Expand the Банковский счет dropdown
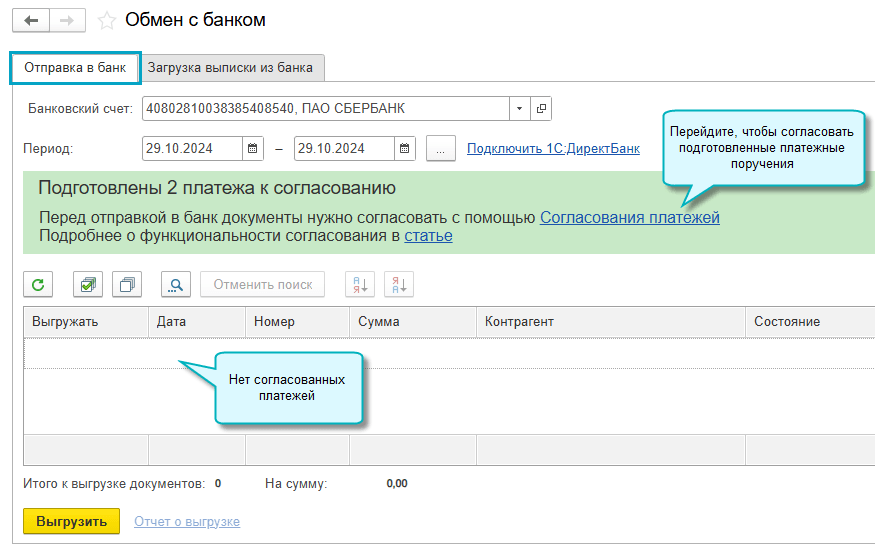The height and width of the screenshot is (550, 875). pos(520,108)
